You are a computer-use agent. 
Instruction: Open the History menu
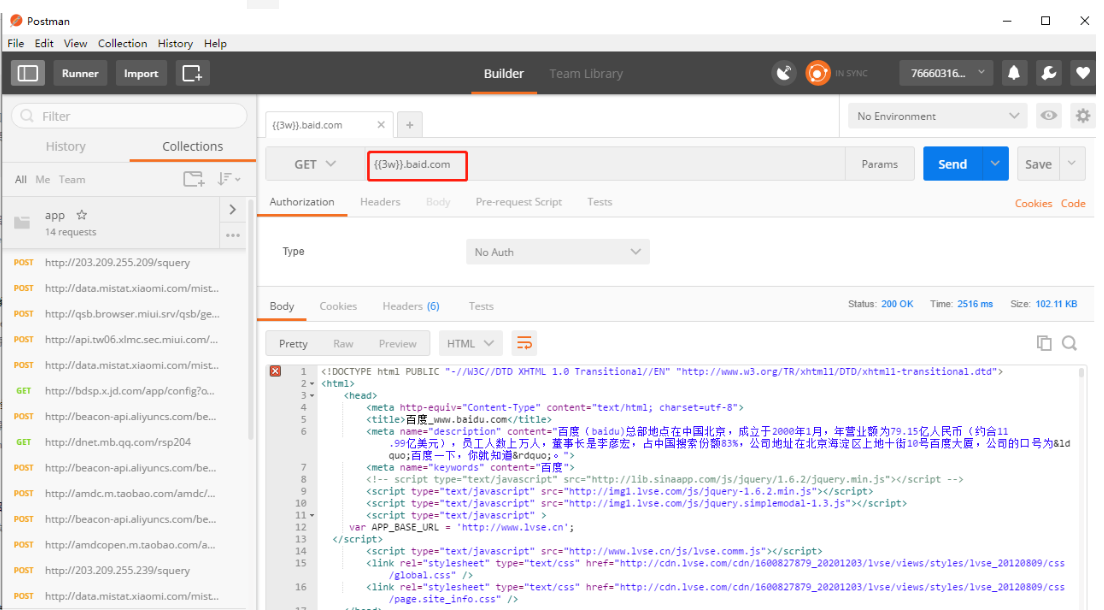coord(175,43)
